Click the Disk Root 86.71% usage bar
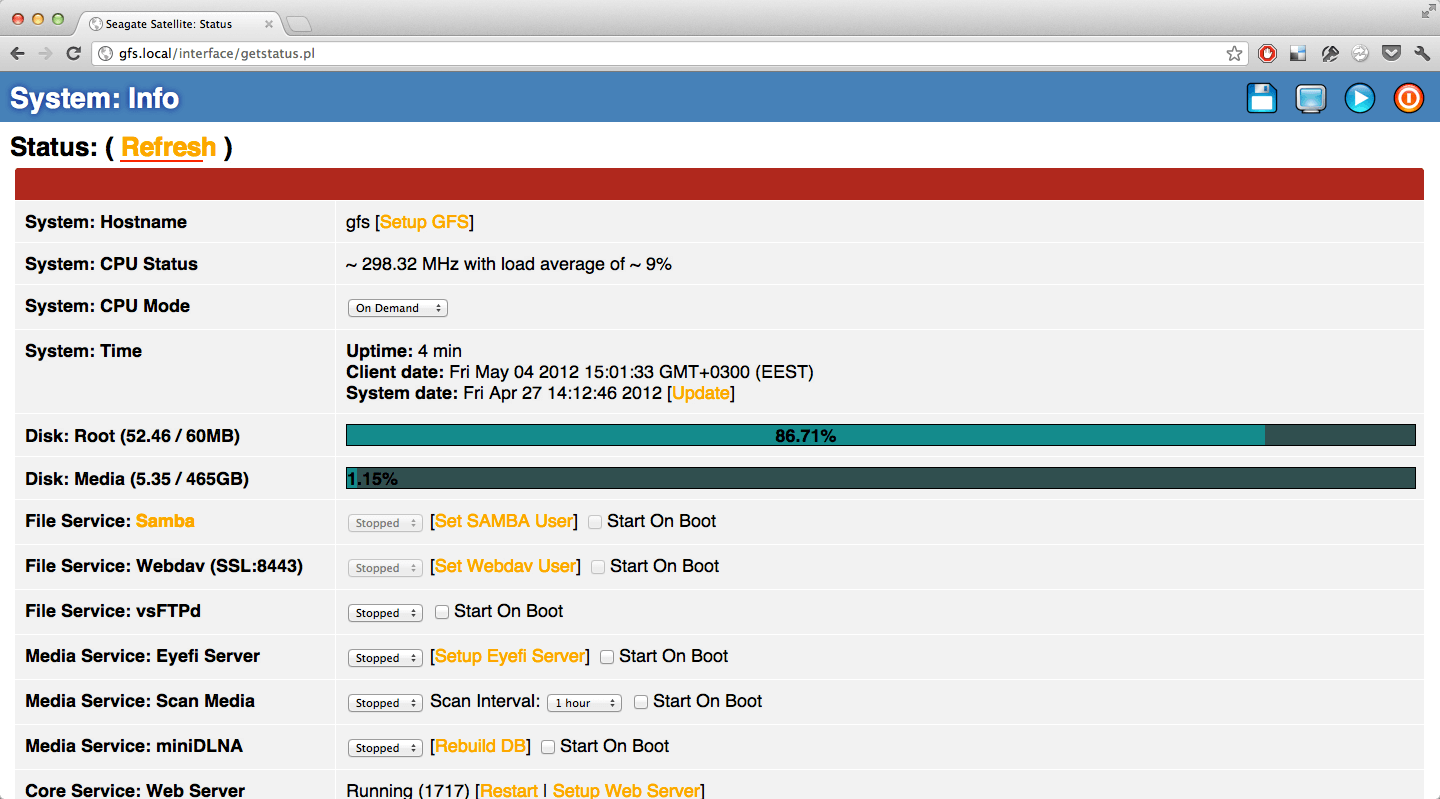 click(x=881, y=435)
